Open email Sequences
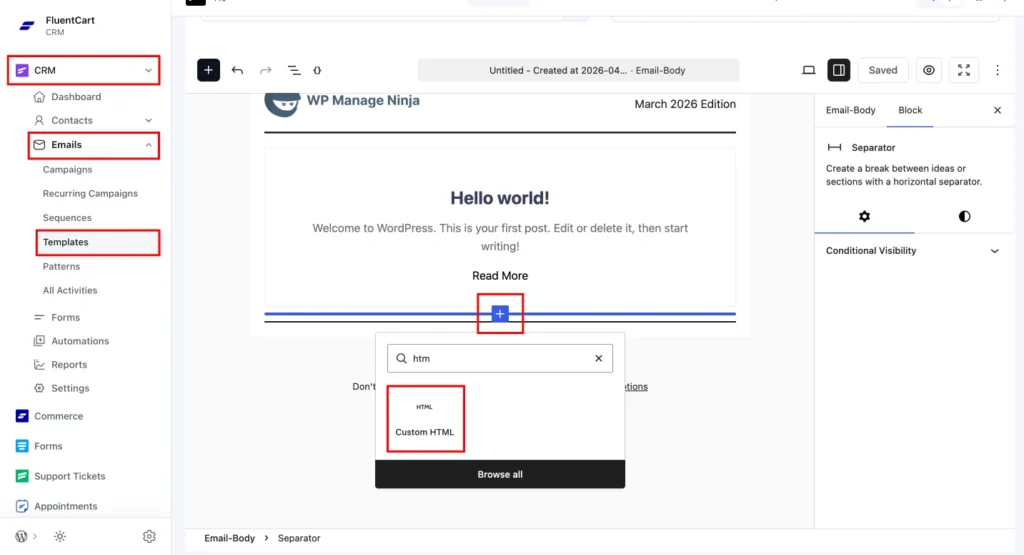The height and width of the screenshot is (555, 1024). coord(67,217)
